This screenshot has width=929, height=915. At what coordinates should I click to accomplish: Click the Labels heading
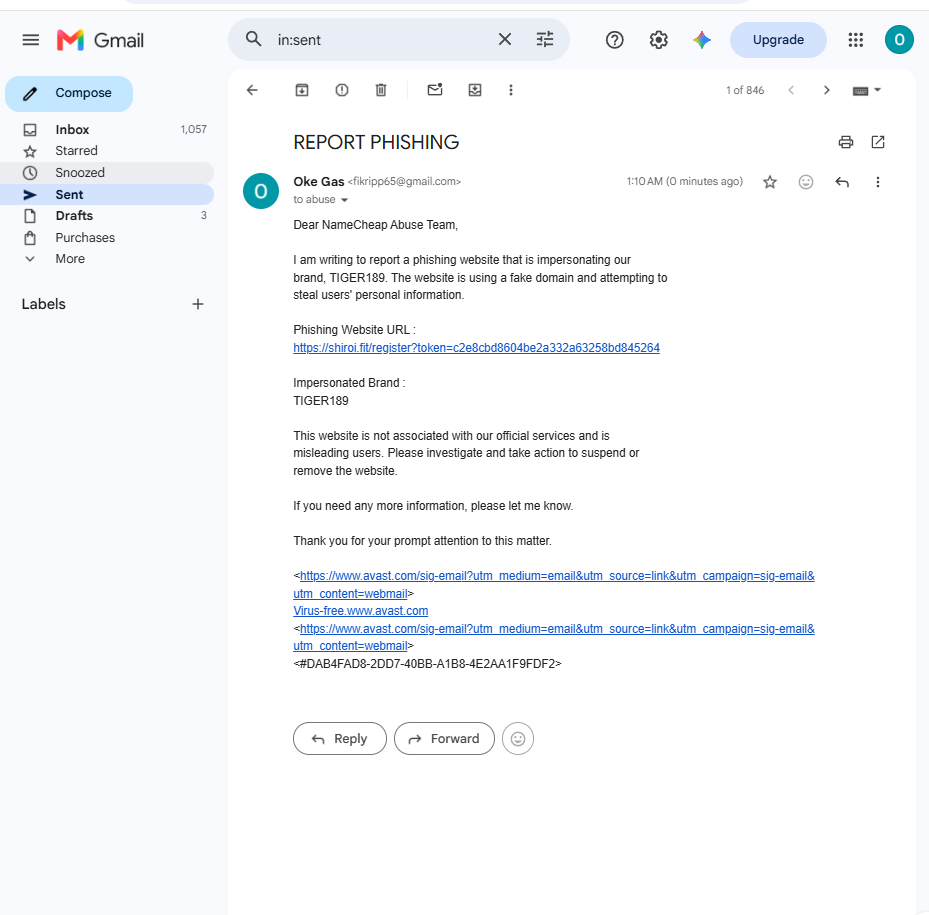point(44,304)
